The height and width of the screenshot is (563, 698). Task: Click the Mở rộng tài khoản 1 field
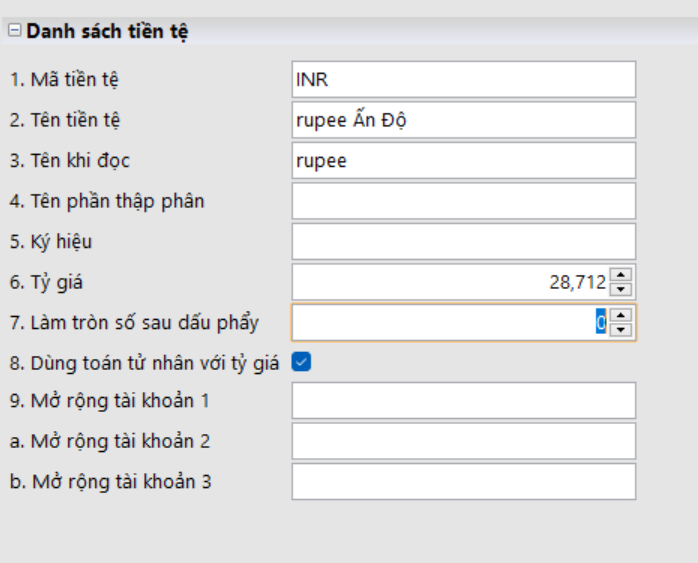pos(463,401)
